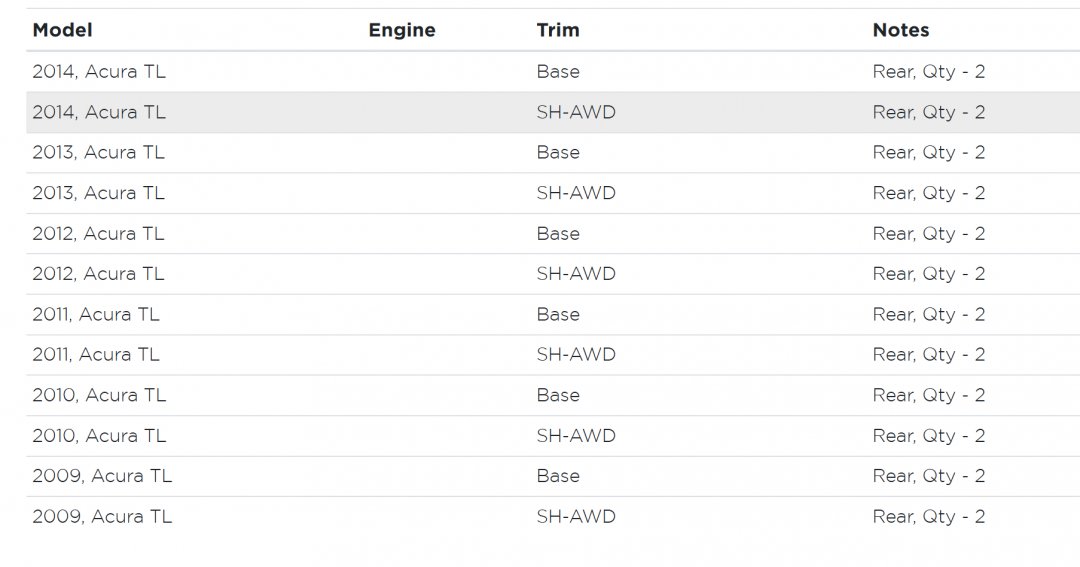Select the 2014 Acura TL Base row
This screenshot has width=1080, height=567.
pyautogui.click(x=99, y=72)
